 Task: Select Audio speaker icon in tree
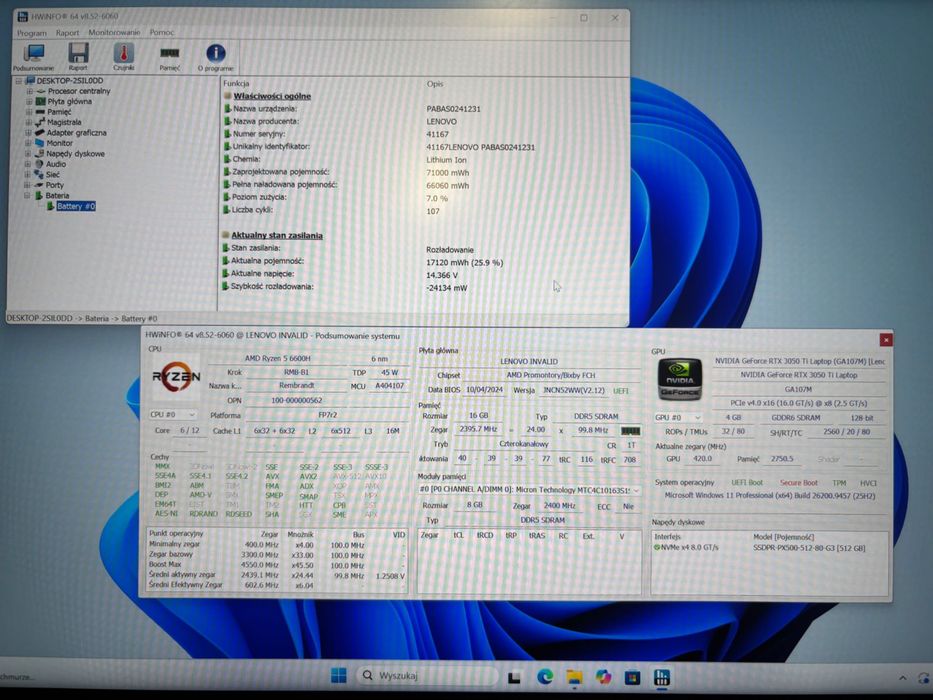(x=39, y=164)
